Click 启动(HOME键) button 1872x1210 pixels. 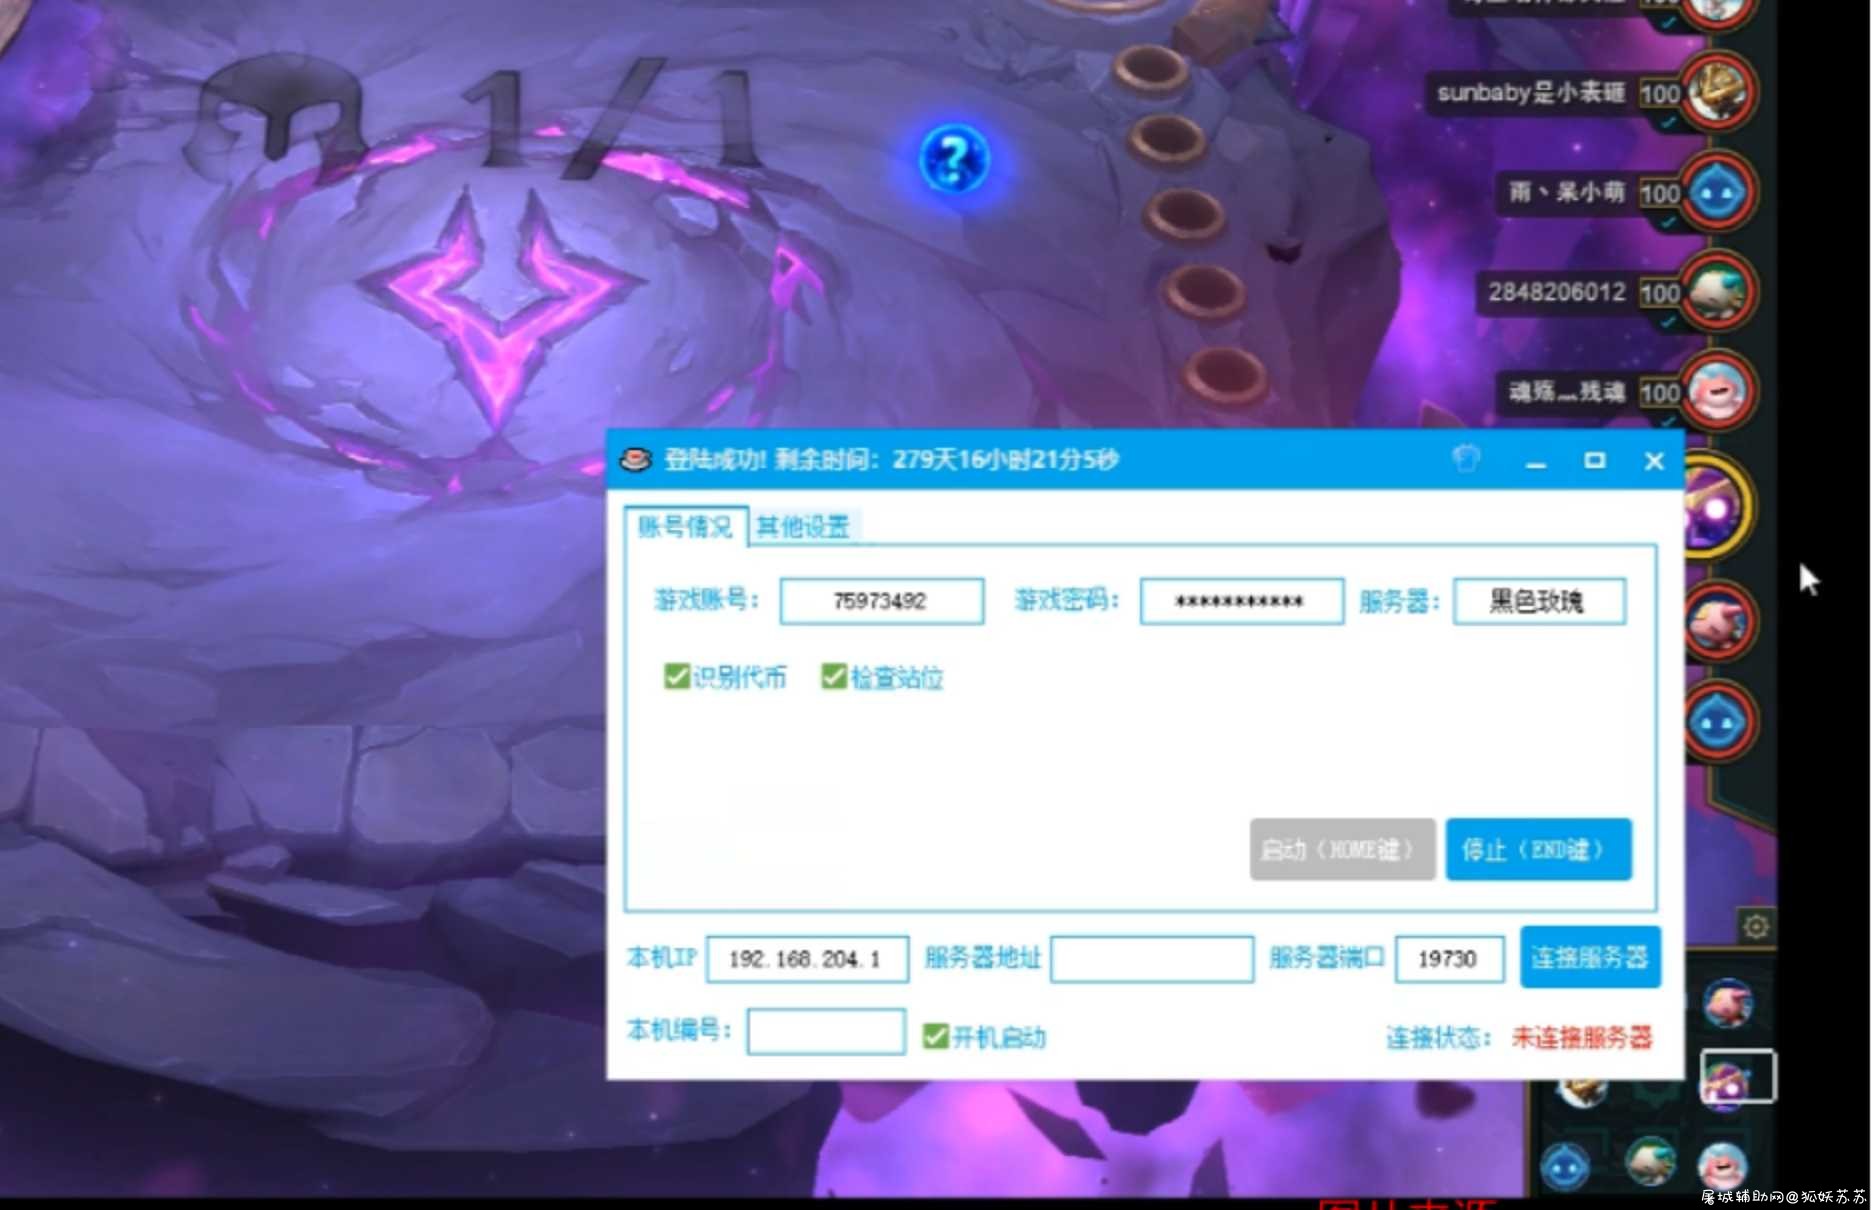click(x=1342, y=849)
